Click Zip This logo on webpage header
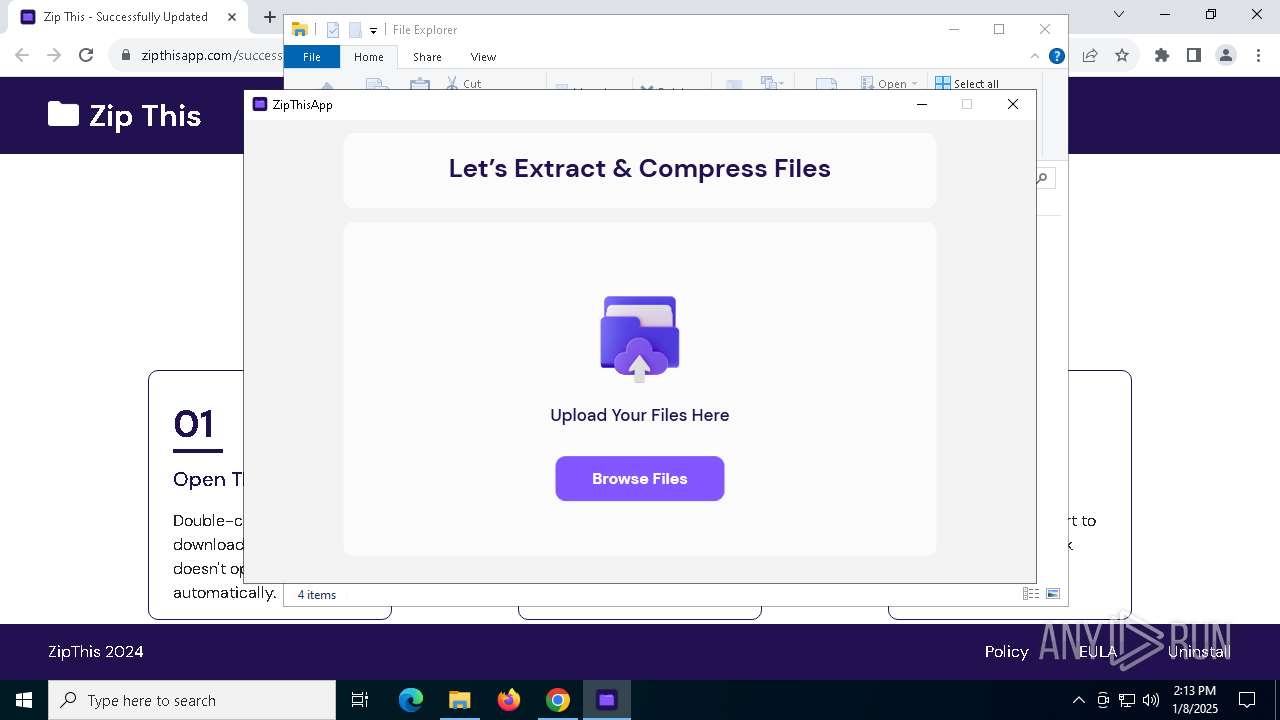 pyautogui.click(x=125, y=115)
